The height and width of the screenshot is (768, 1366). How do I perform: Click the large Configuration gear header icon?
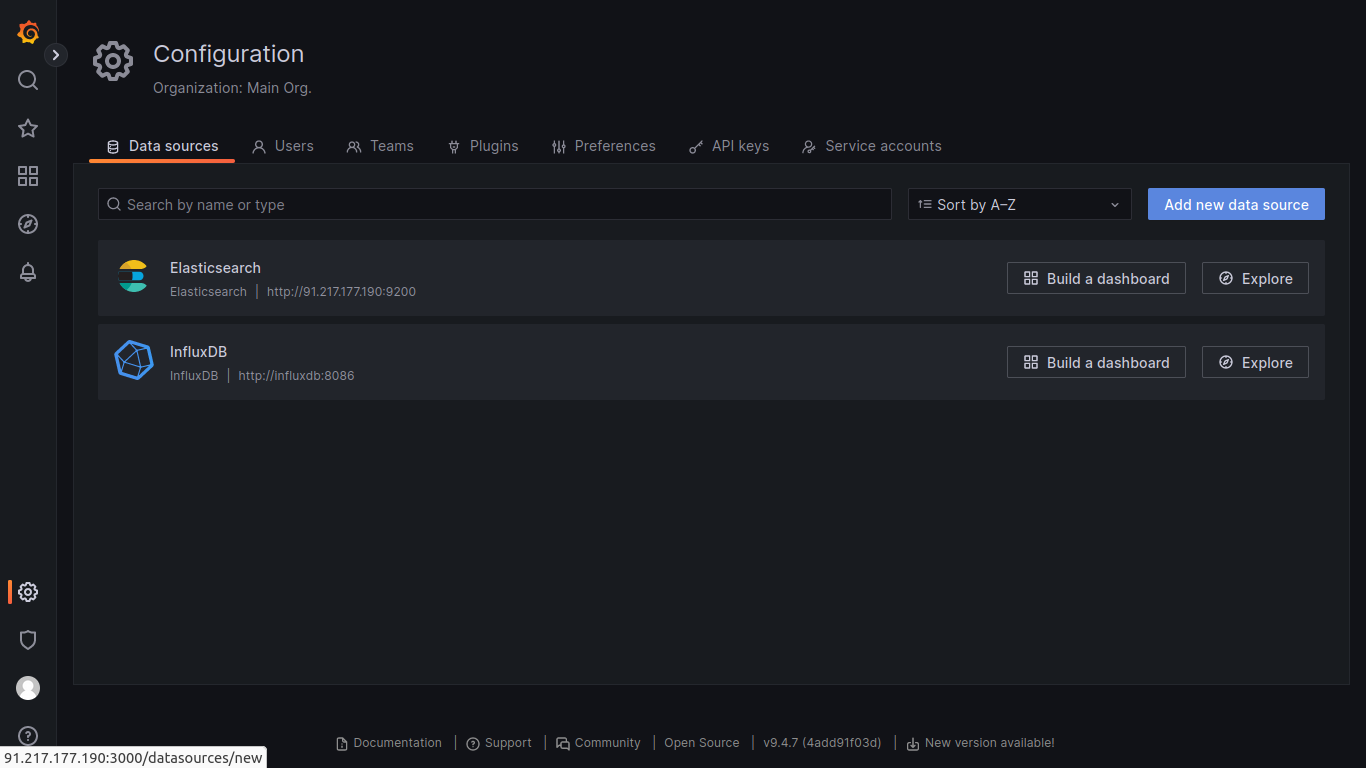click(x=113, y=61)
